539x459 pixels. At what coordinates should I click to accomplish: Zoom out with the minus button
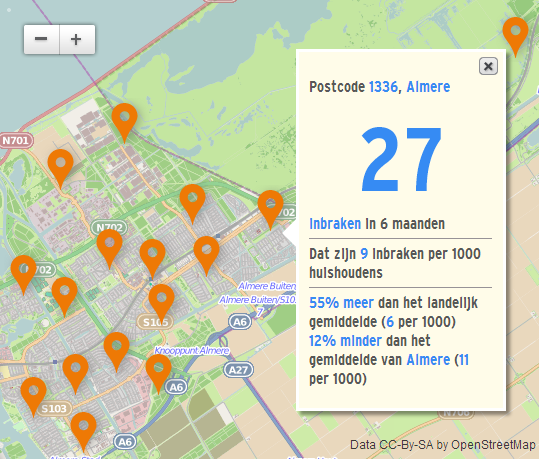pyautogui.click(x=42, y=39)
